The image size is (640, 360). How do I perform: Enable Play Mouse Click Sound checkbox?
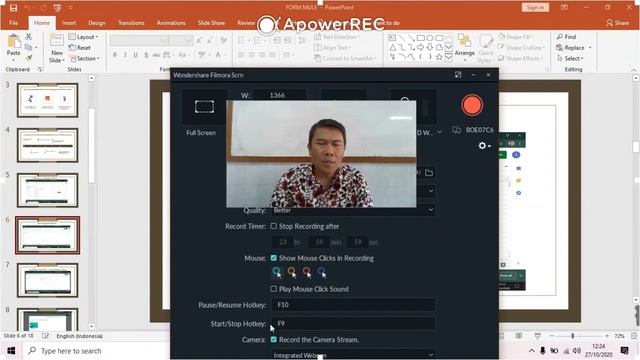pyautogui.click(x=273, y=289)
